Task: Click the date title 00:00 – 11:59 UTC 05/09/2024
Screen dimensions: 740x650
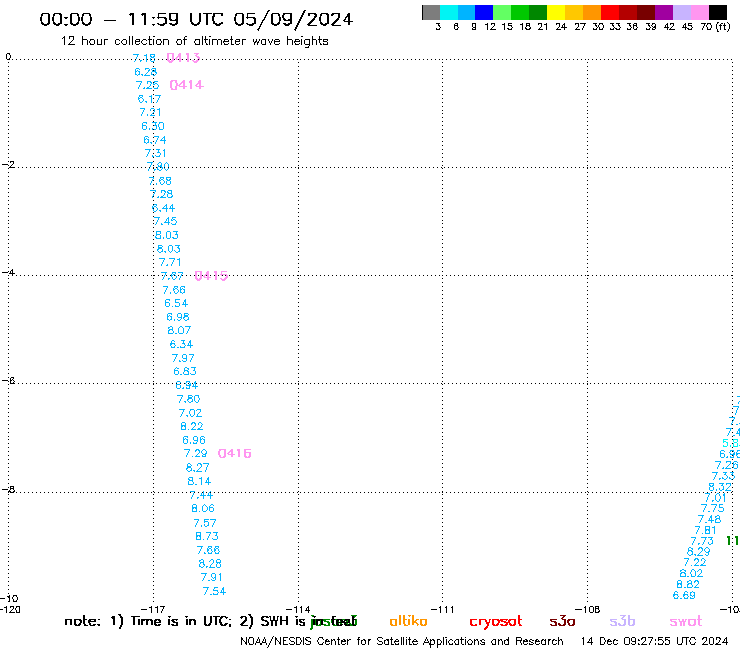Action: pyautogui.click(x=196, y=19)
